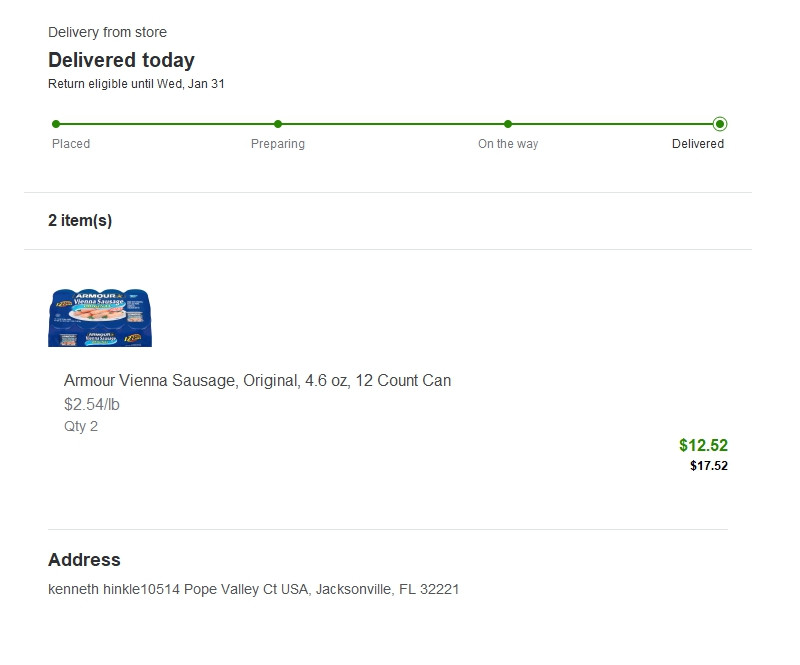Select the Placed status label
Image resolution: width=800 pixels, height=665 pixels.
coord(71,144)
